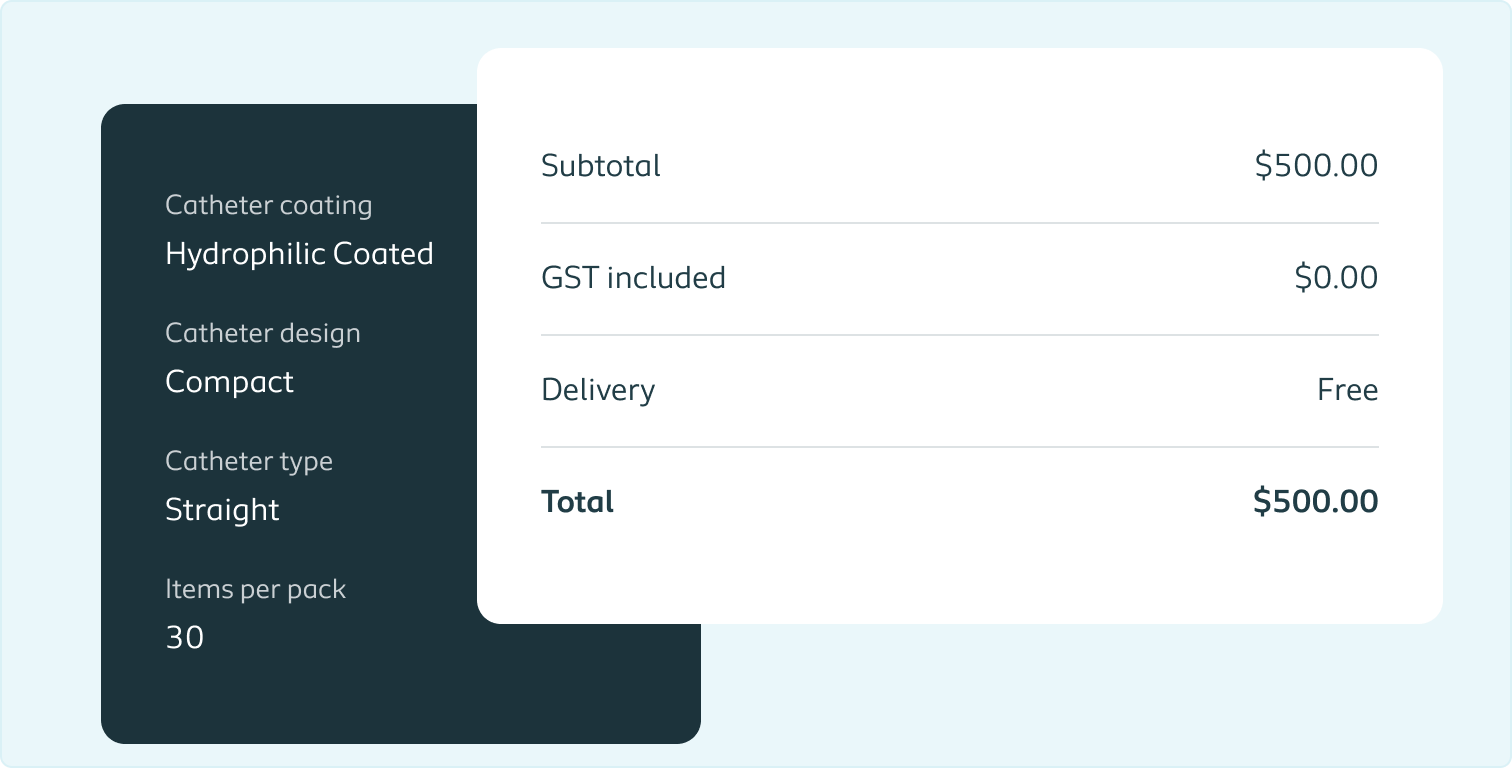1512x768 pixels.
Task: Click the divider line above the Total row
Action: [959, 447]
